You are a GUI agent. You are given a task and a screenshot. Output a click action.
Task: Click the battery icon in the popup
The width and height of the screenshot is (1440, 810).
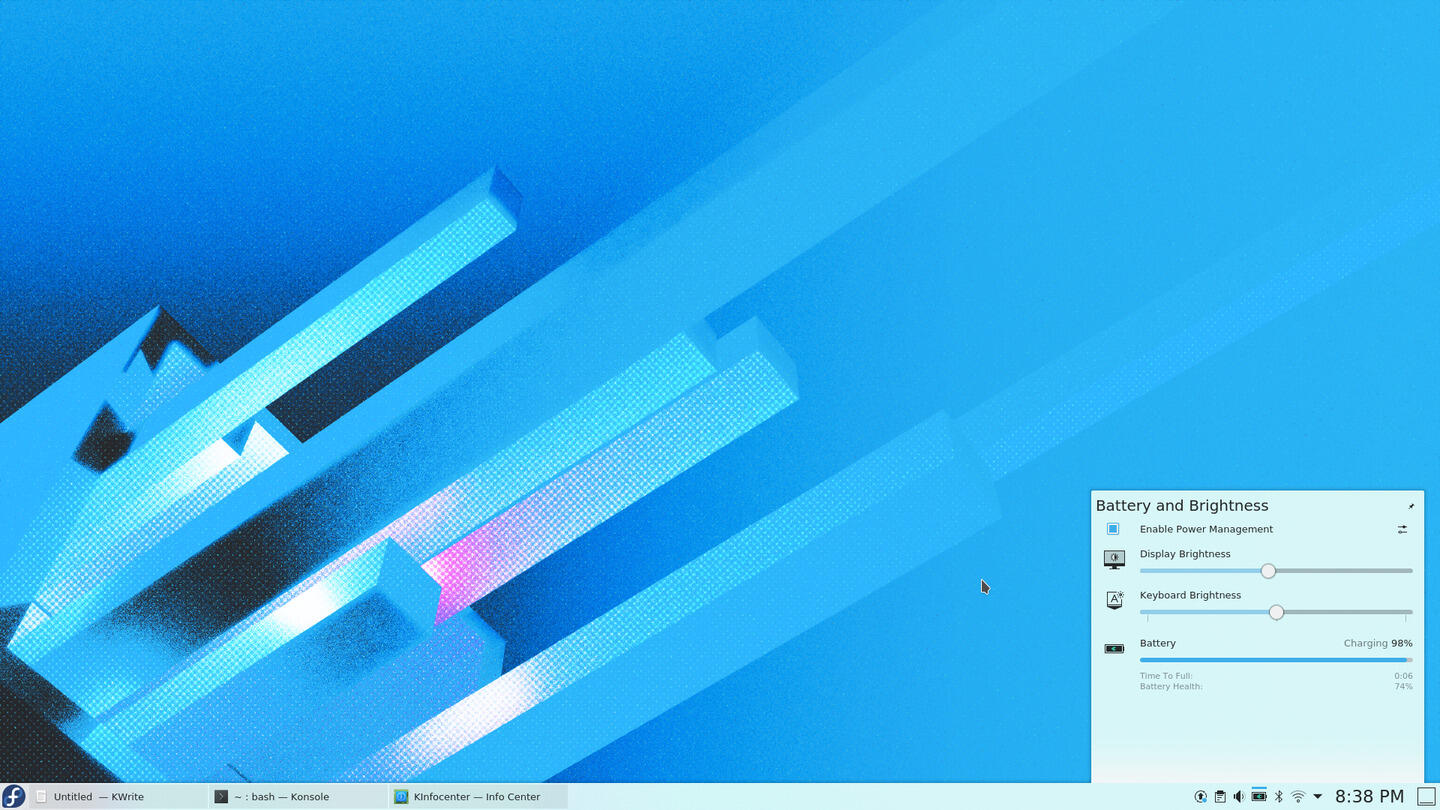1114,648
